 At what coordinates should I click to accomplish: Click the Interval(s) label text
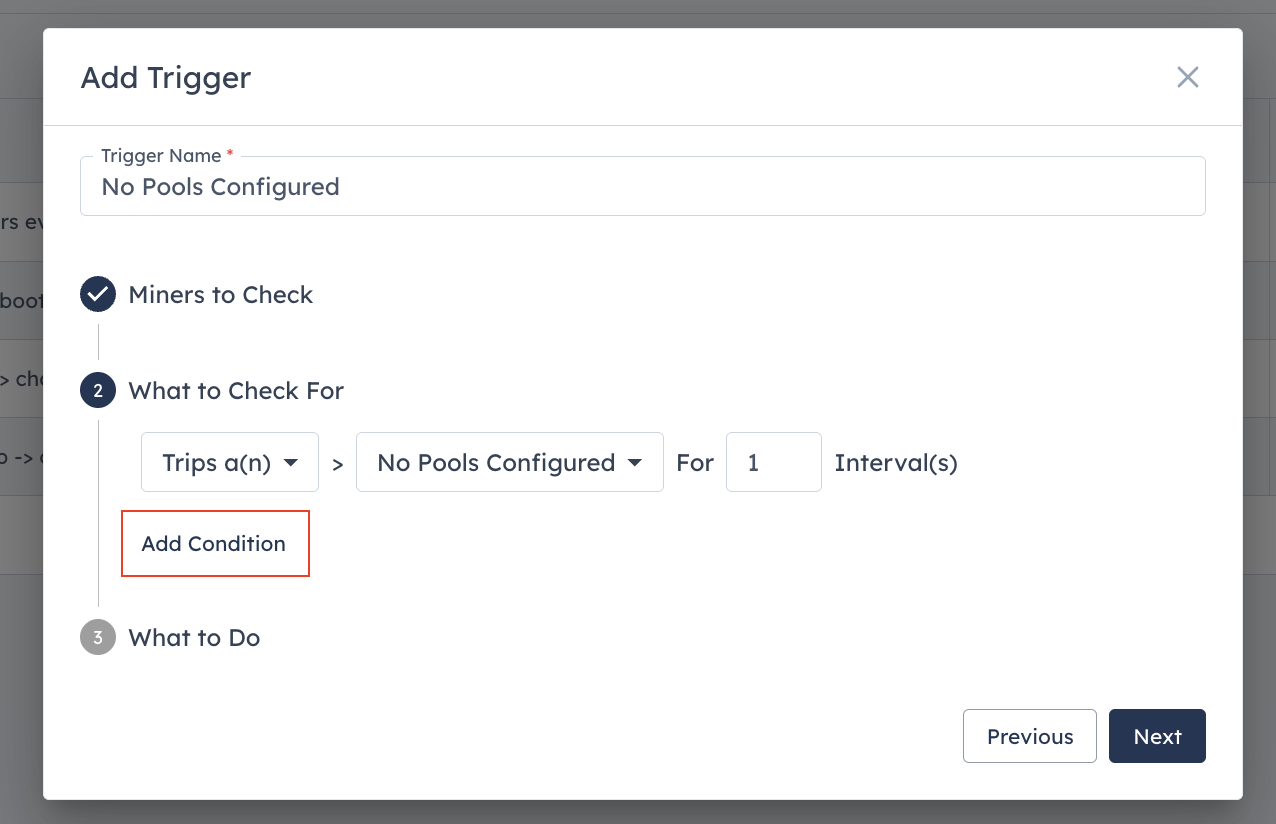[x=896, y=463]
